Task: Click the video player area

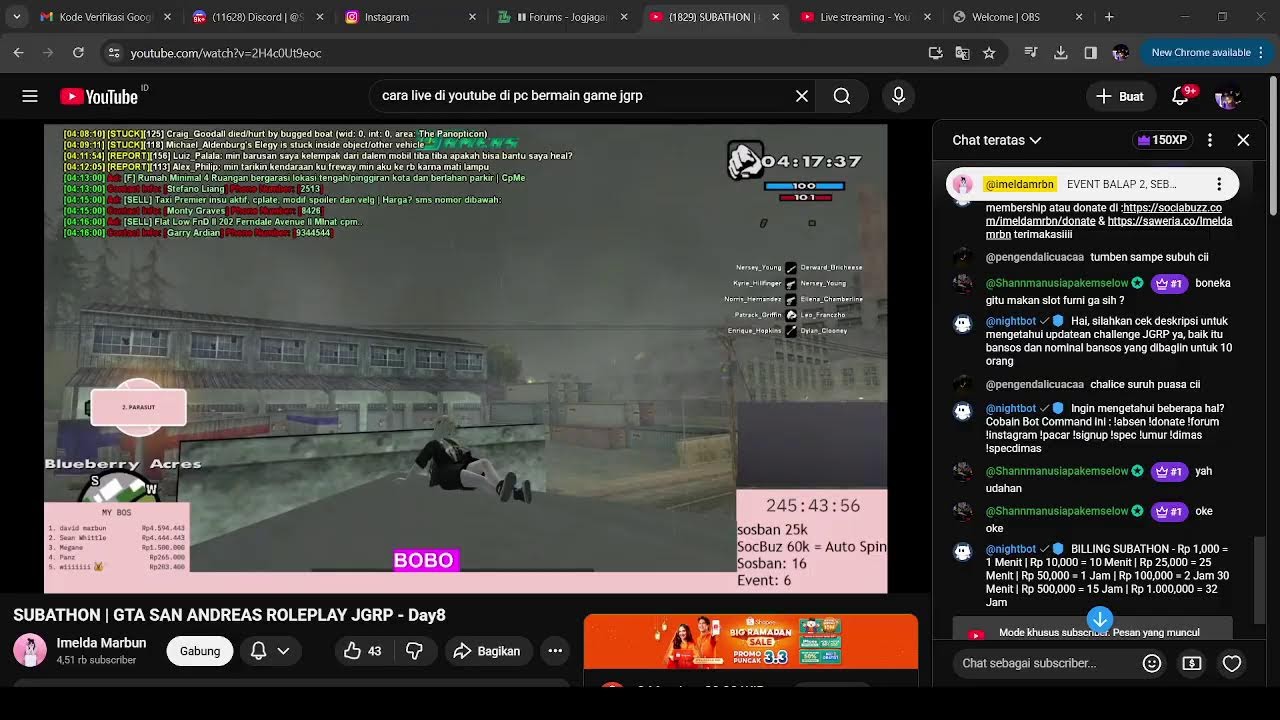Action: tap(465, 358)
